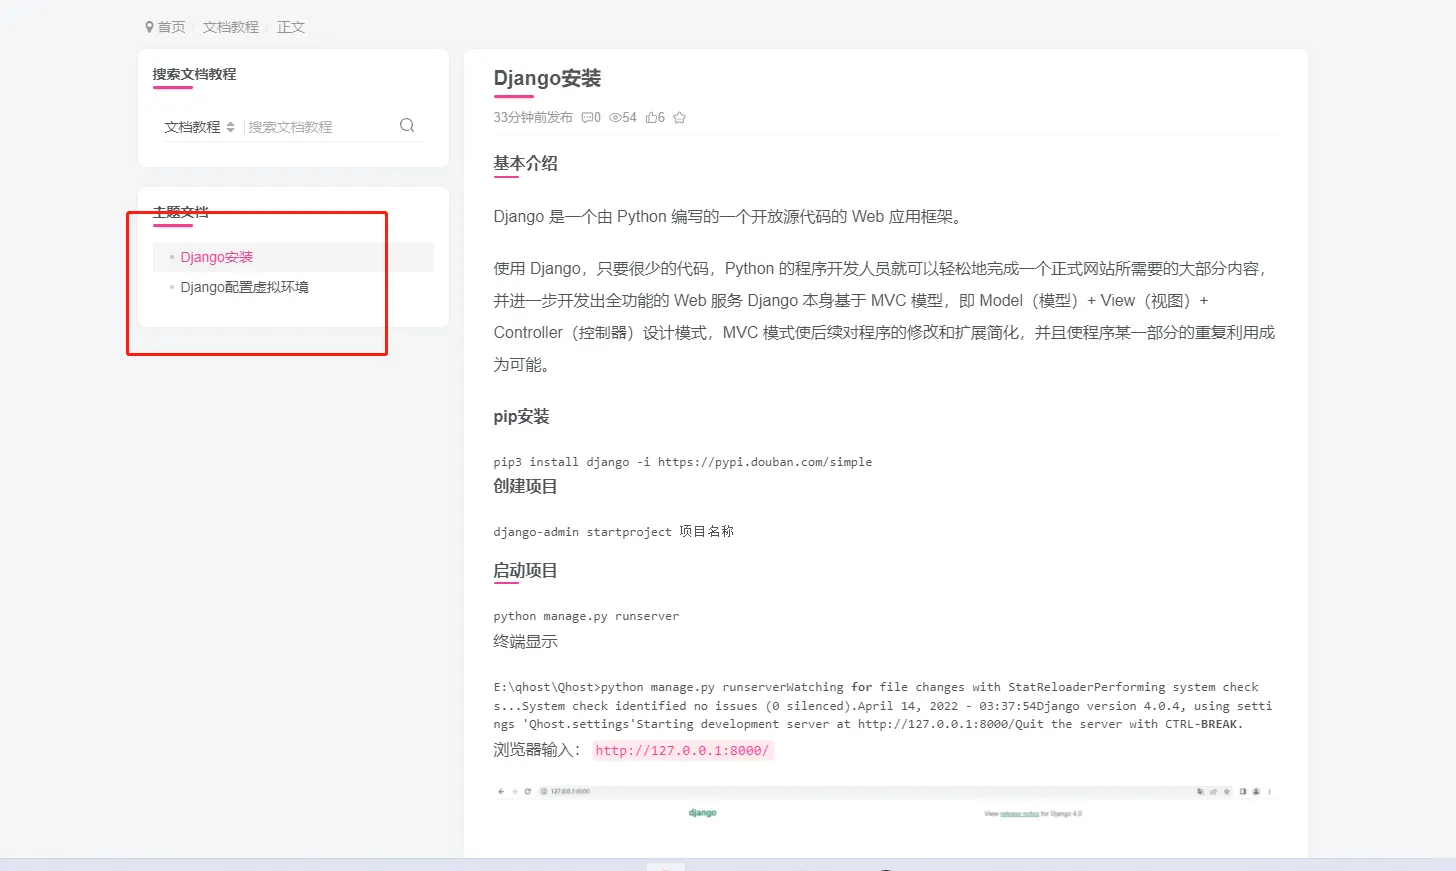Focus the 搜索文档教程 search input field
Image resolution: width=1456 pixels, height=871 pixels.
coord(318,127)
